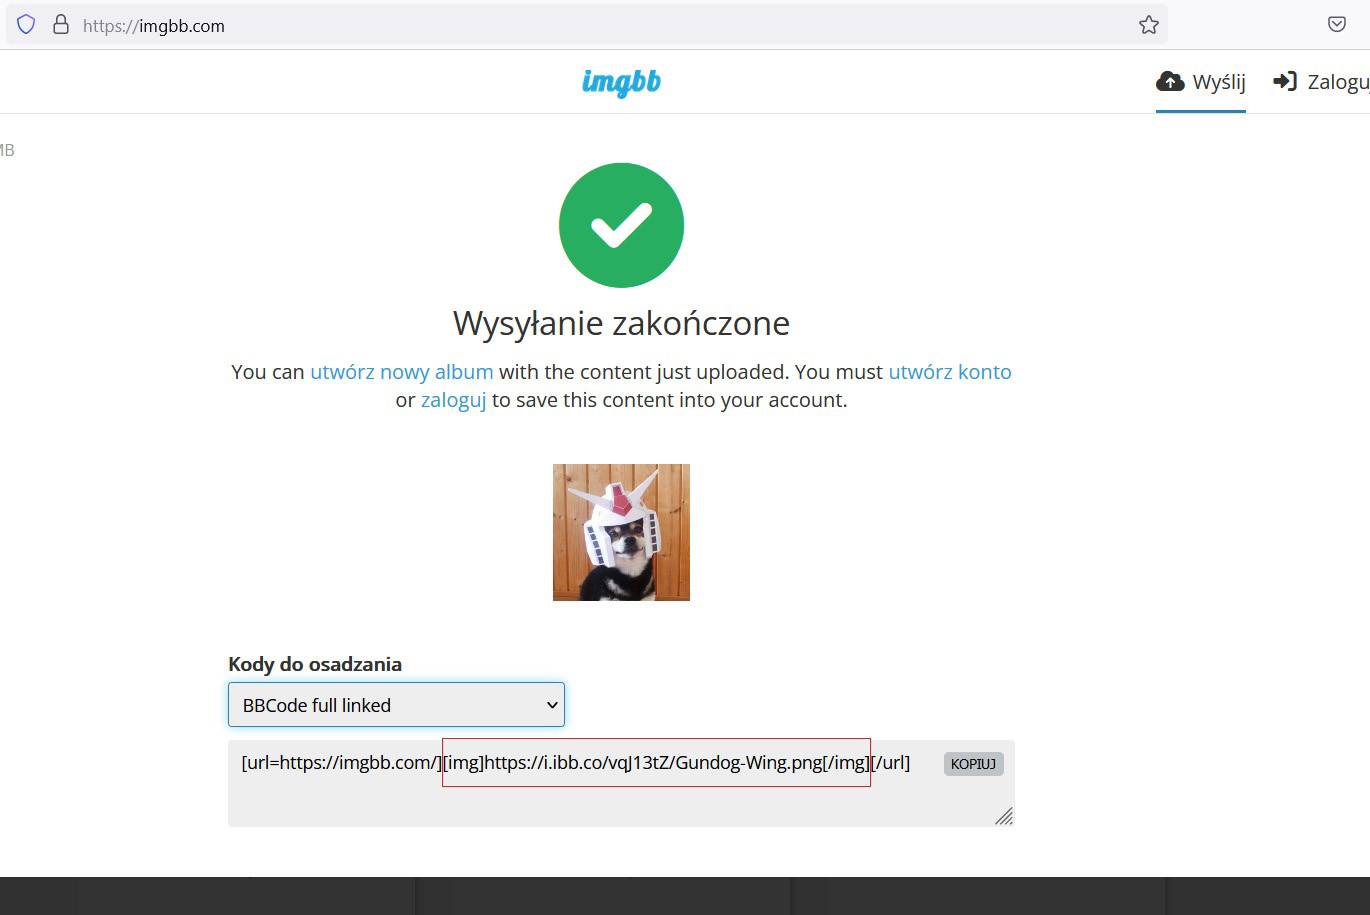Click the imgbb logo
This screenshot has height=915, width=1370.
621,82
